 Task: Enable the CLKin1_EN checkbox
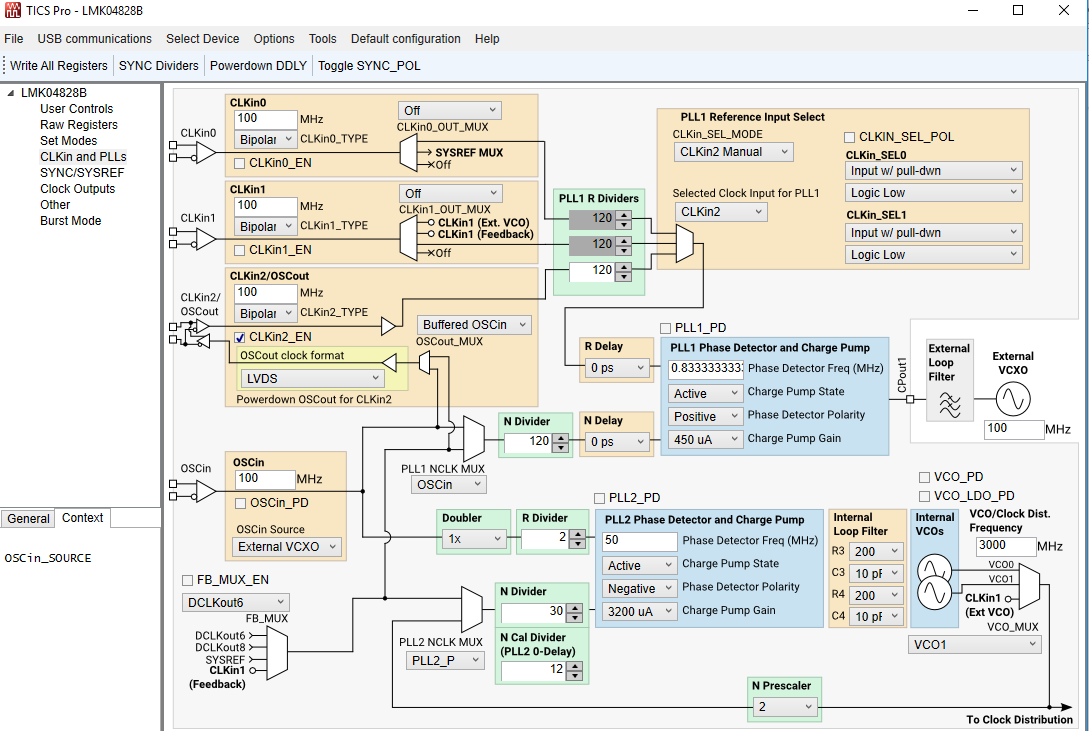pyautogui.click(x=240, y=250)
